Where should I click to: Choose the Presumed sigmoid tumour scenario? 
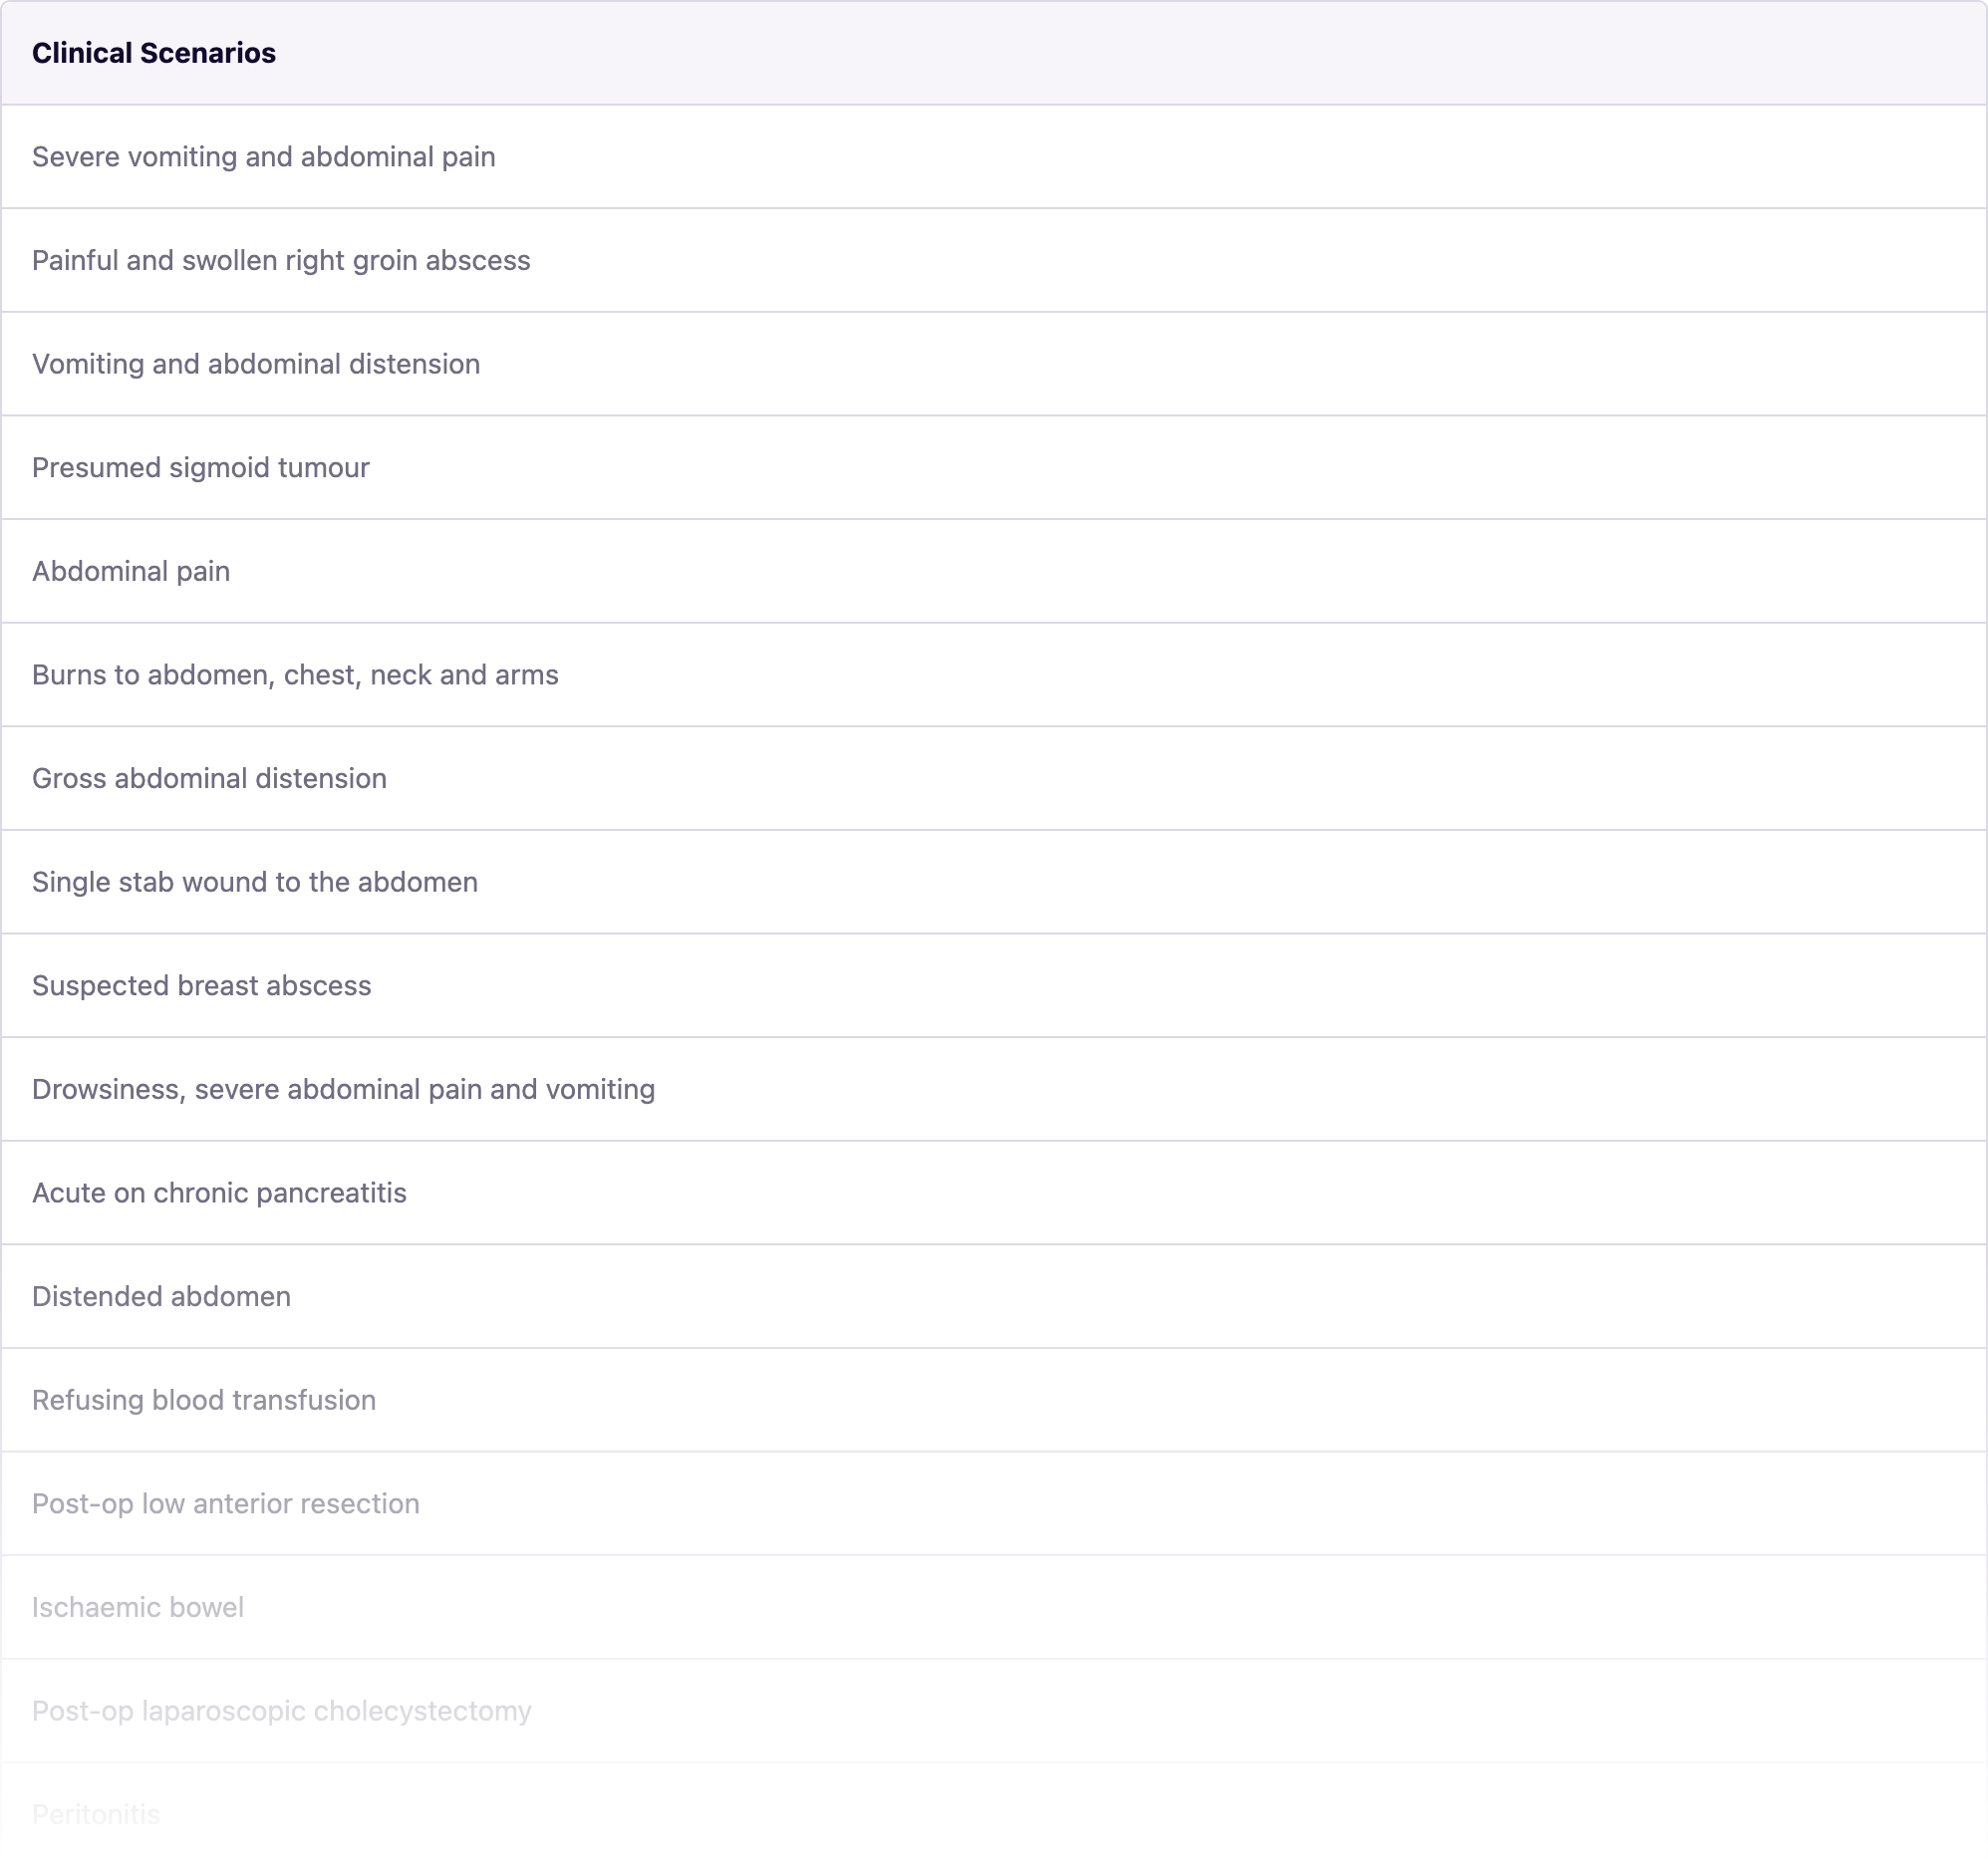200,468
